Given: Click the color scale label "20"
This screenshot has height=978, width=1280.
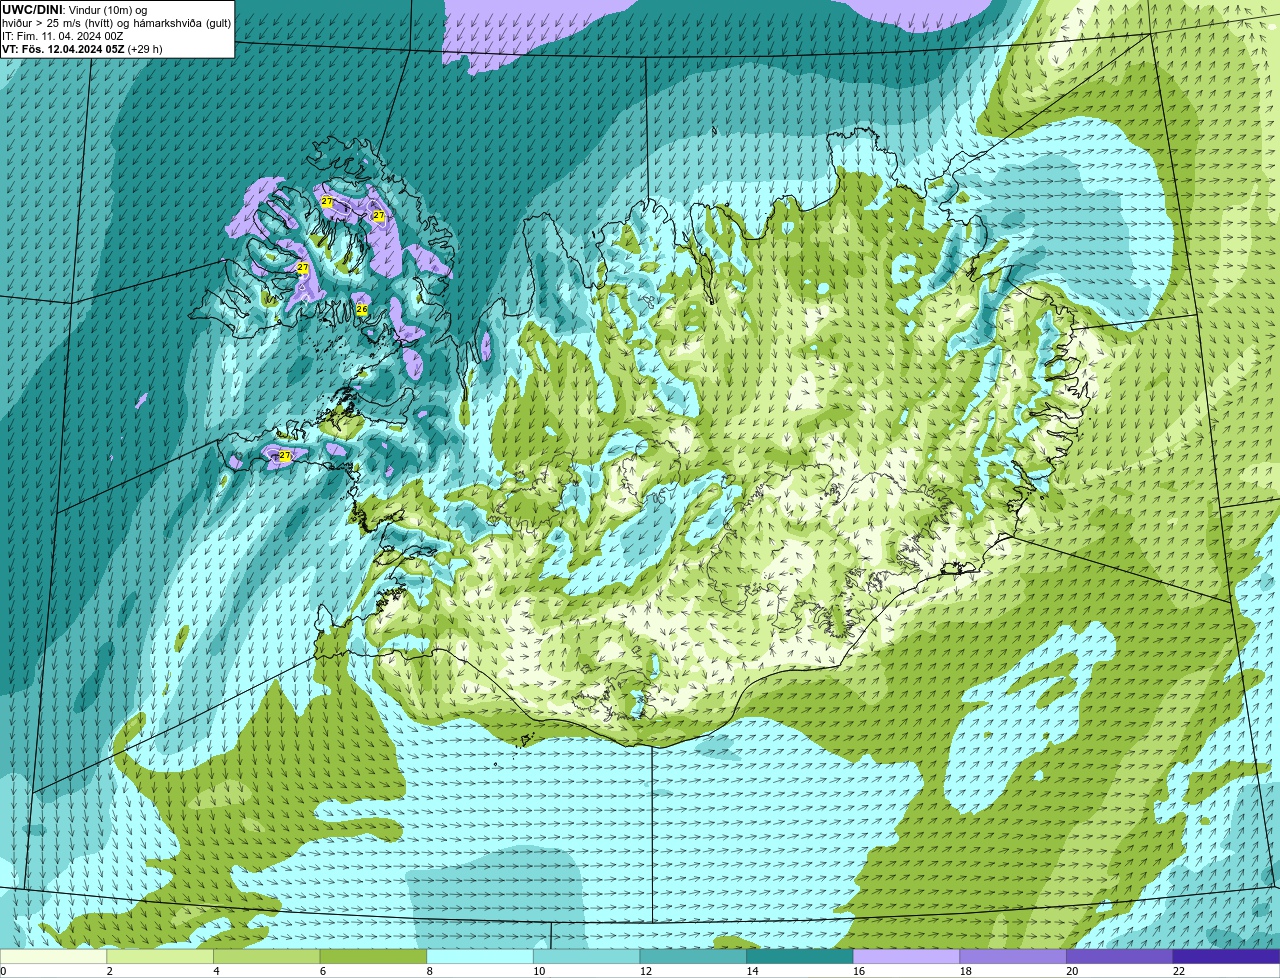Looking at the screenshot, I should (x=1072, y=971).
